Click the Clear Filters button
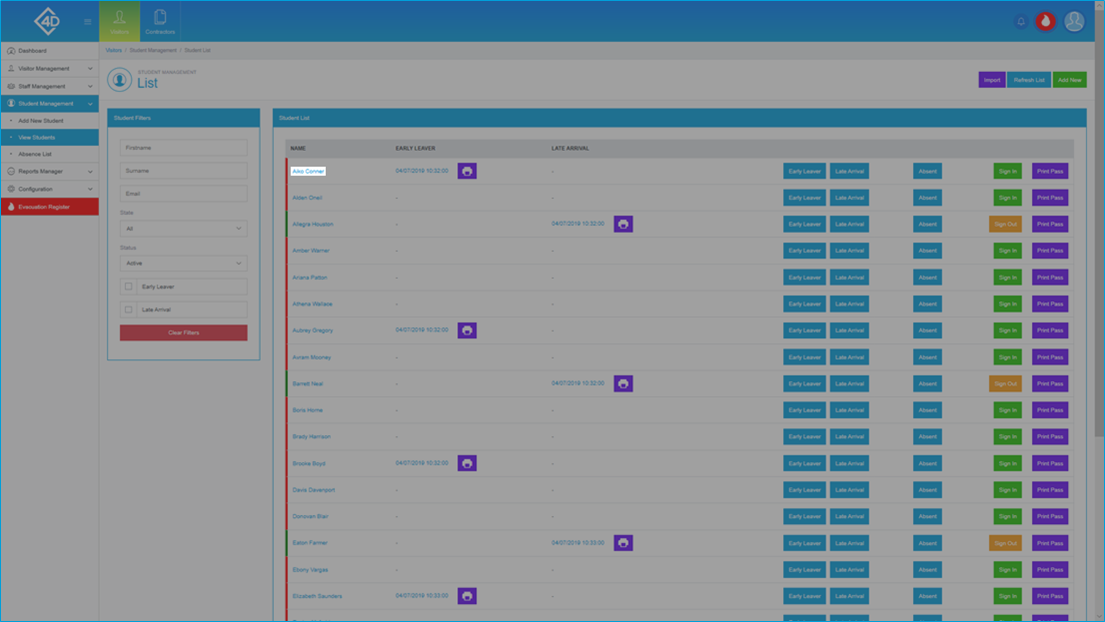Image resolution: width=1105 pixels, height=622 pixels. tap(183, 332)
